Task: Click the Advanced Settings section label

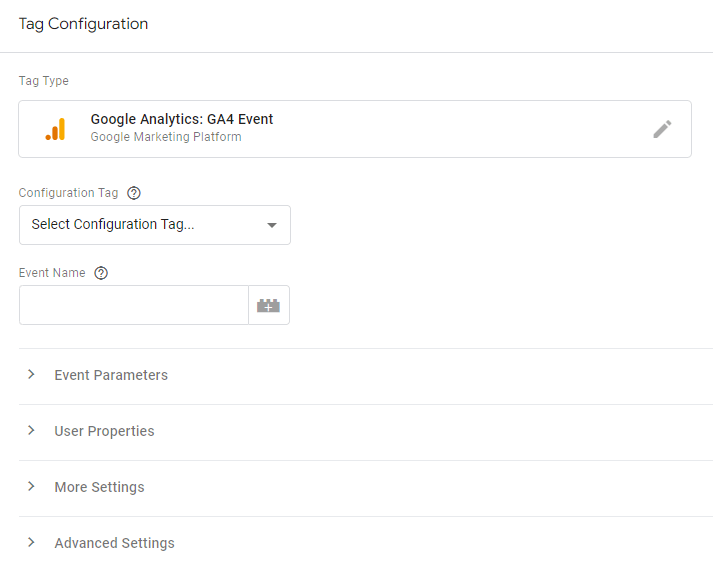Action: (114, 543)
